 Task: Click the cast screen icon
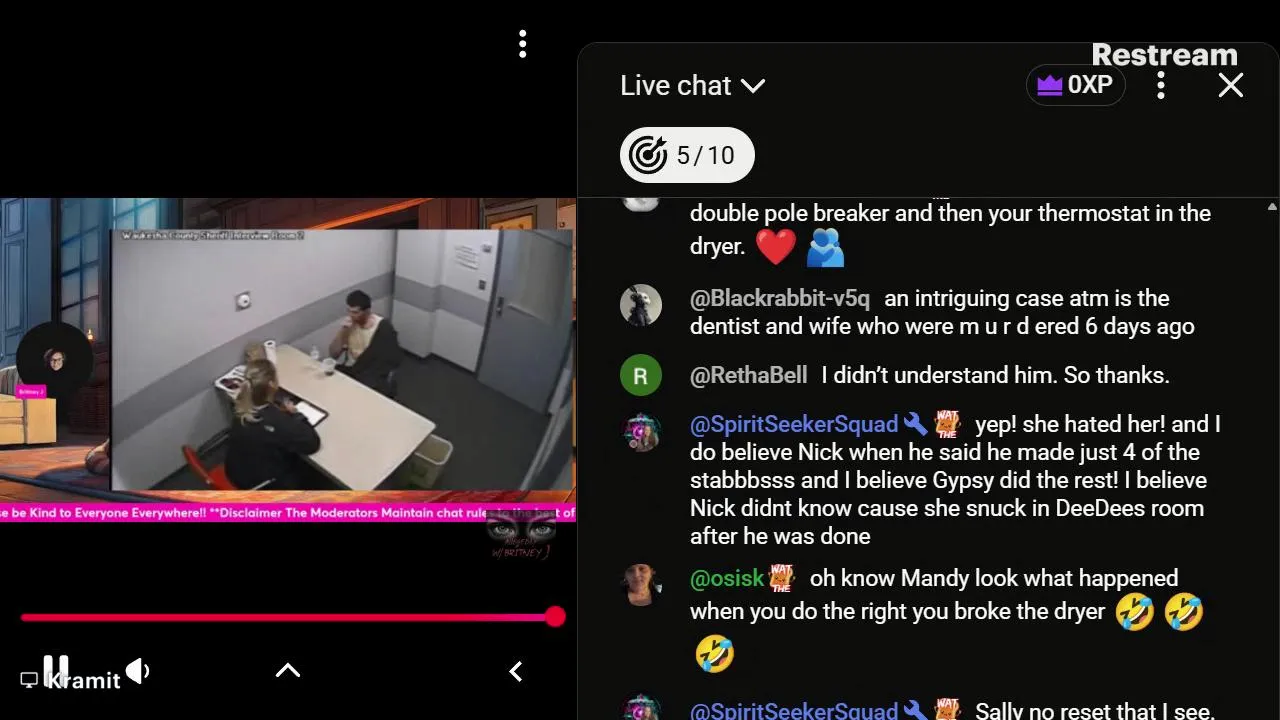29,680
